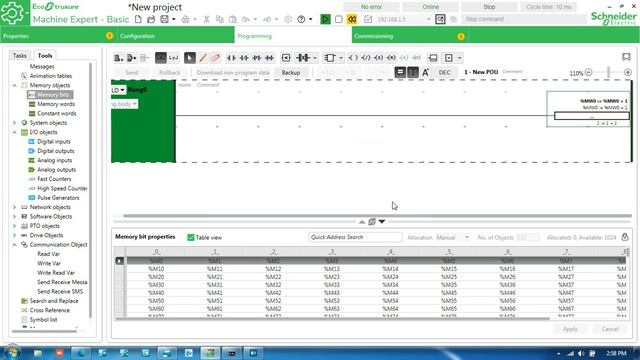Open the function block dropdown
The width and height of the screenshot is (640, 360).
pyautogui.click(x=341, y=58)
